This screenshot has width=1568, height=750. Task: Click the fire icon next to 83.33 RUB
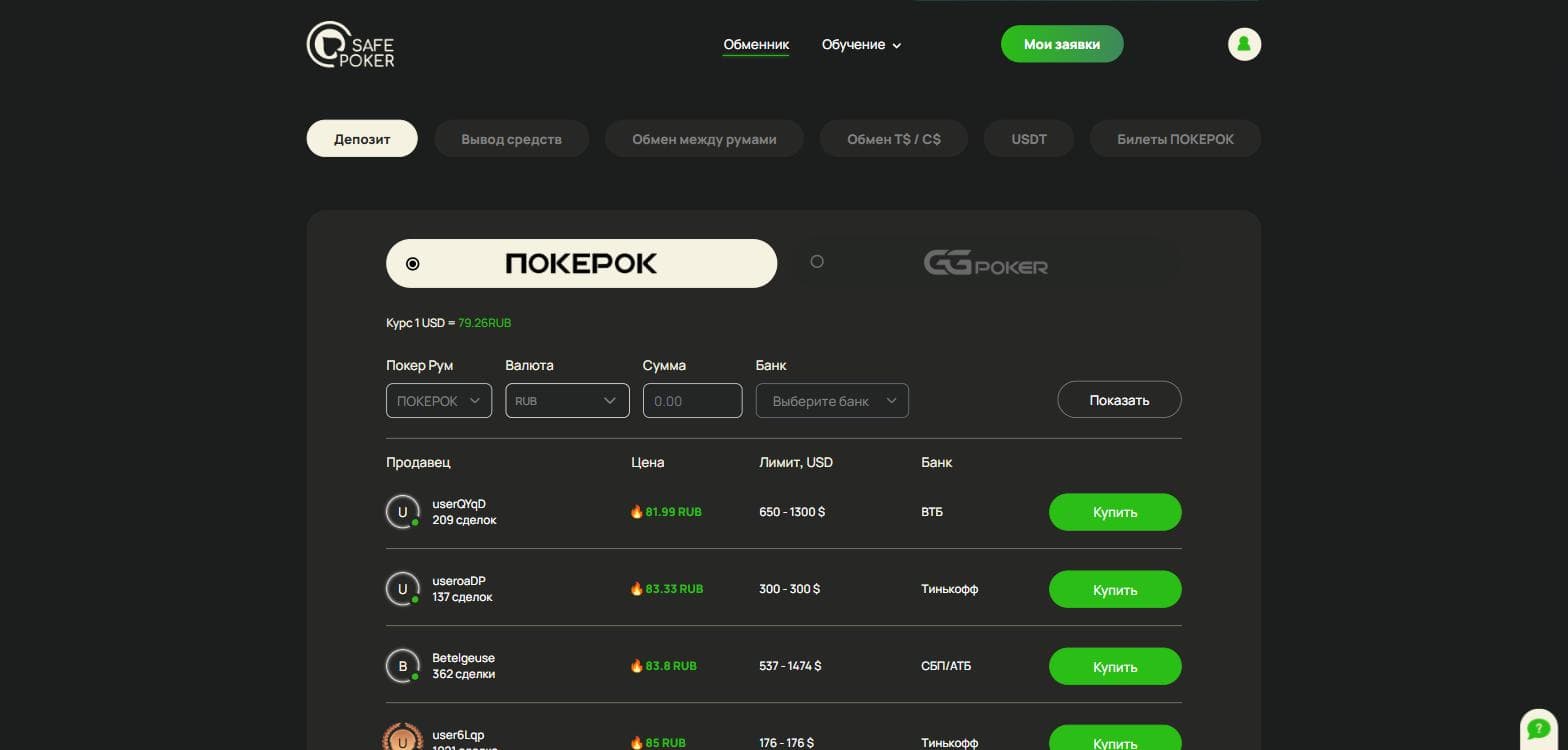636,589
